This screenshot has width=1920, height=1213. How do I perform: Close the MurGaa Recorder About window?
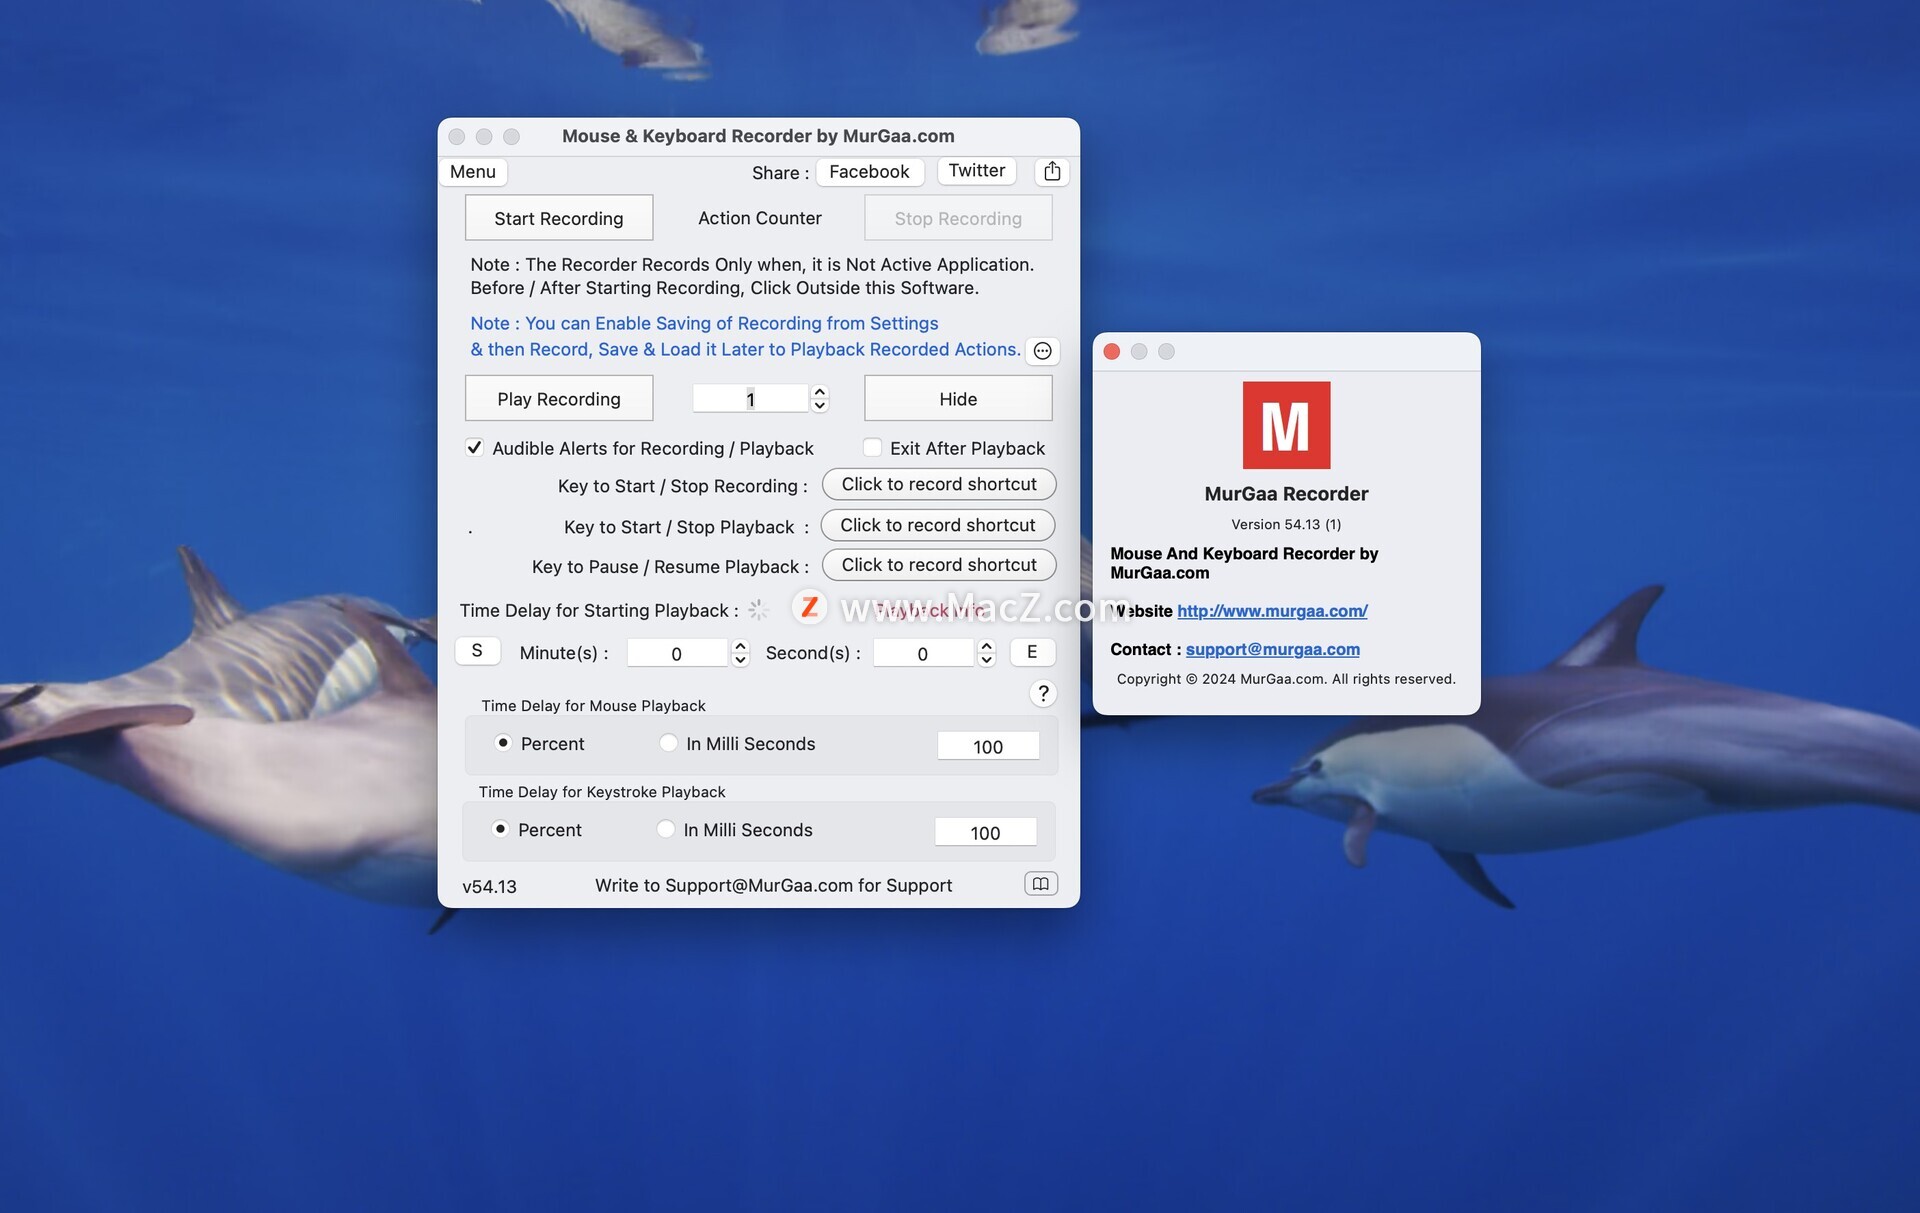pyautogui.click(x=1112, y=351)
